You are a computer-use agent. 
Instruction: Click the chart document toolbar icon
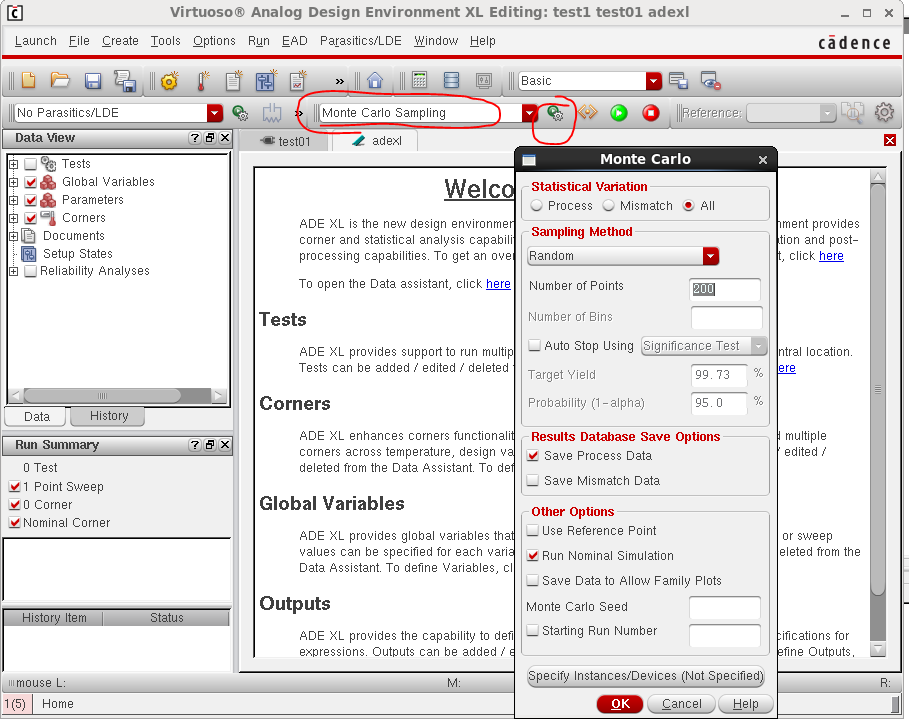[298, 81]
